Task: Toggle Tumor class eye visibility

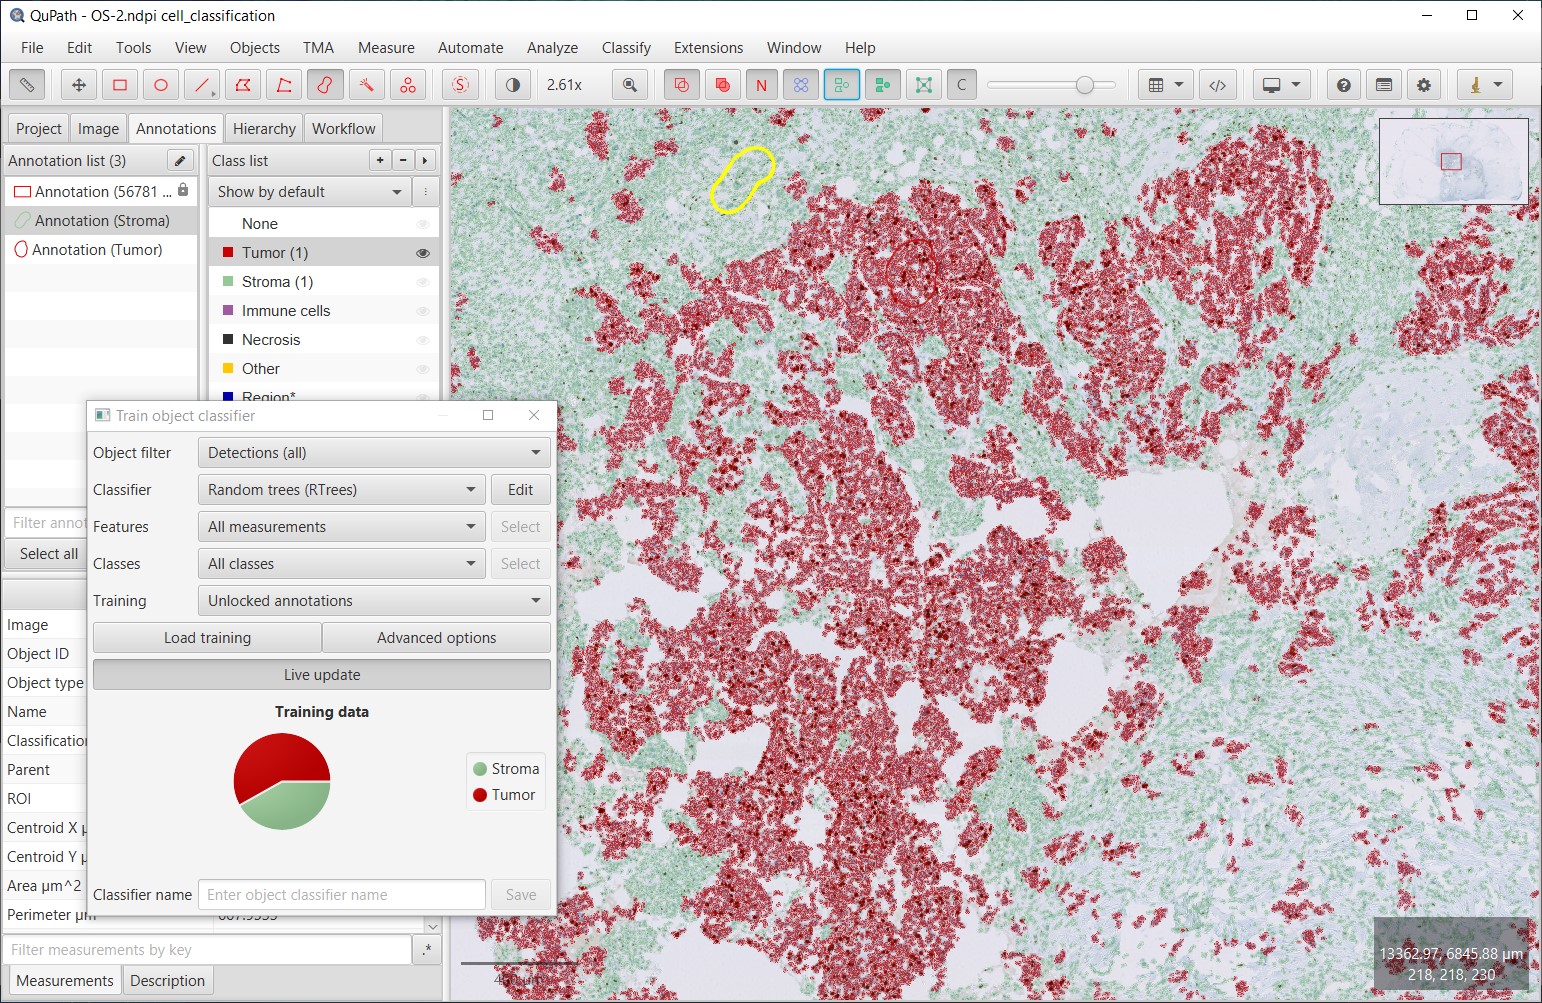Action: coord(423,253)
